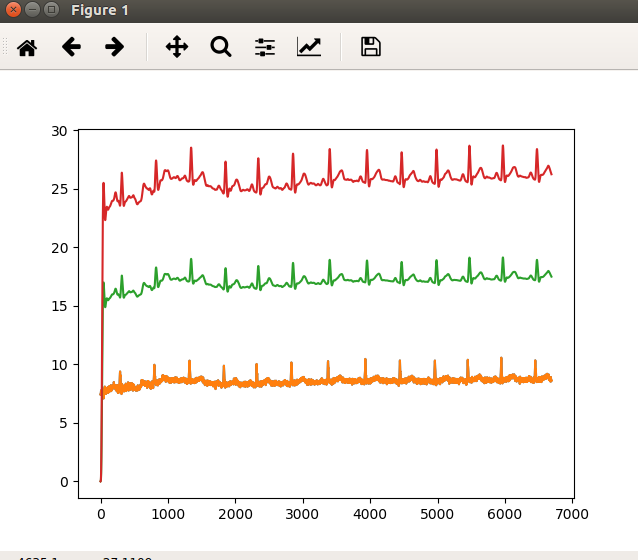Activate the Pan axes tool
The image size is (638, 560).
(177, 47)
